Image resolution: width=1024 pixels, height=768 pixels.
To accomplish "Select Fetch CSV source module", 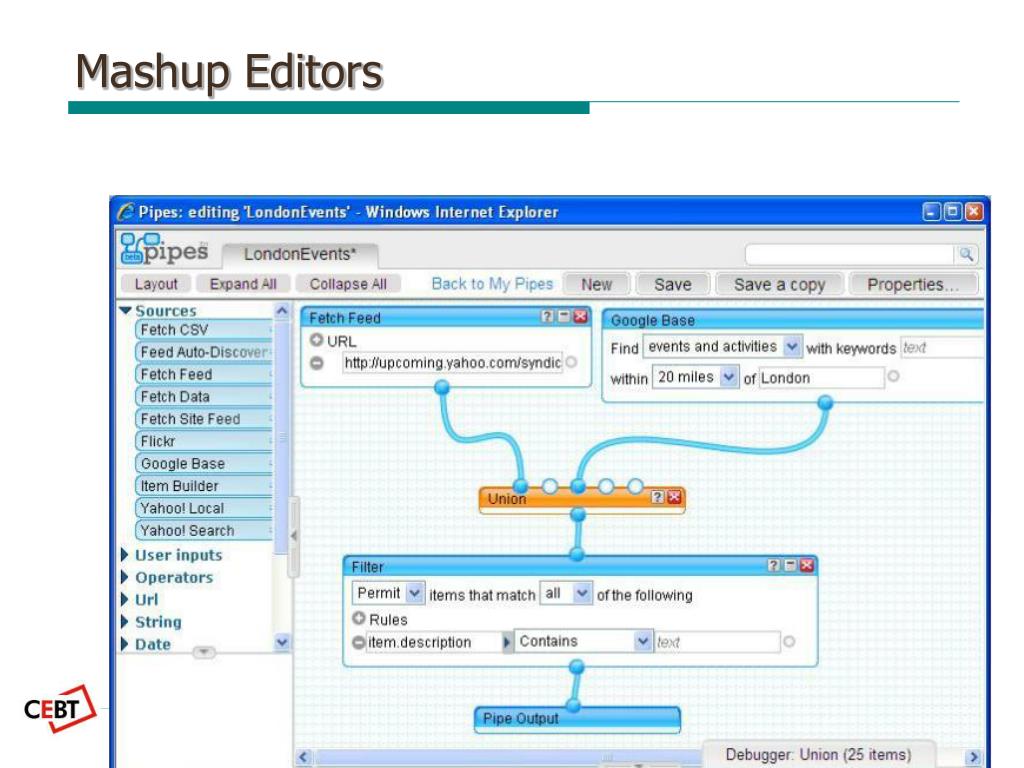I will 204,330.
